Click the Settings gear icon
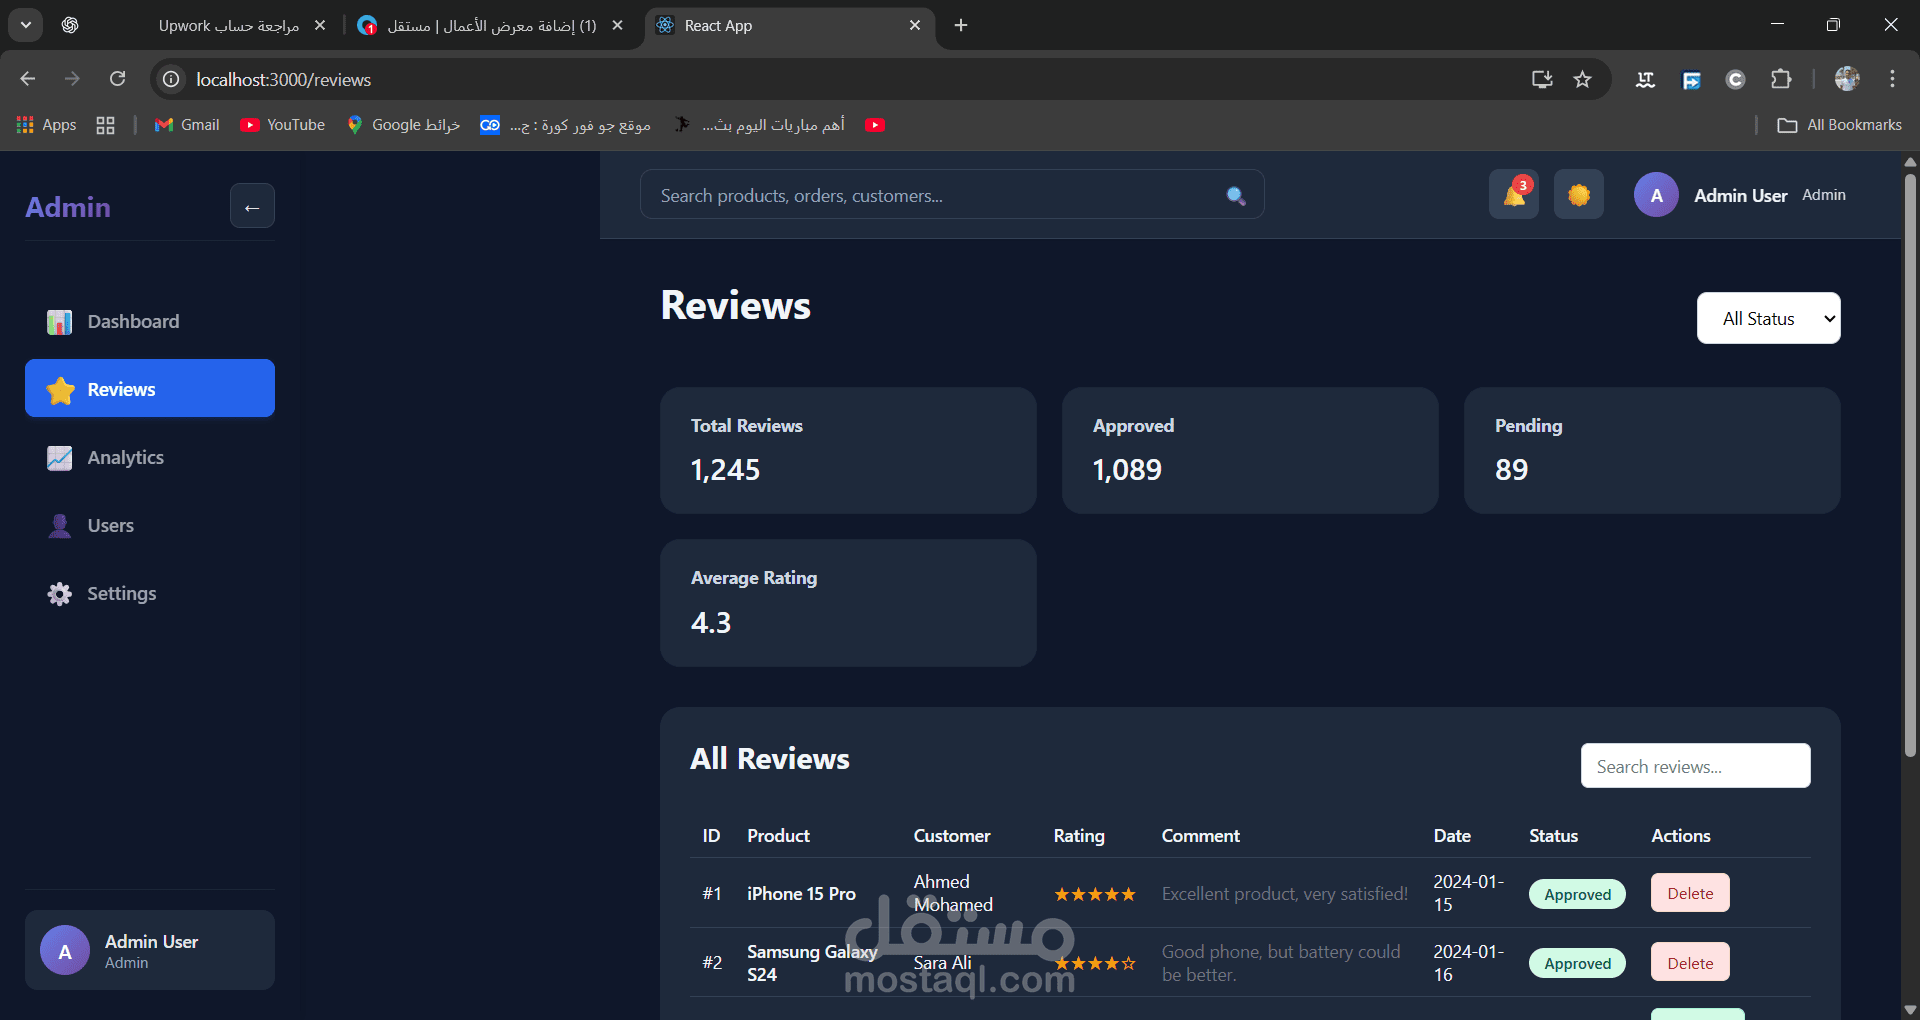 [x=60, y=594]
